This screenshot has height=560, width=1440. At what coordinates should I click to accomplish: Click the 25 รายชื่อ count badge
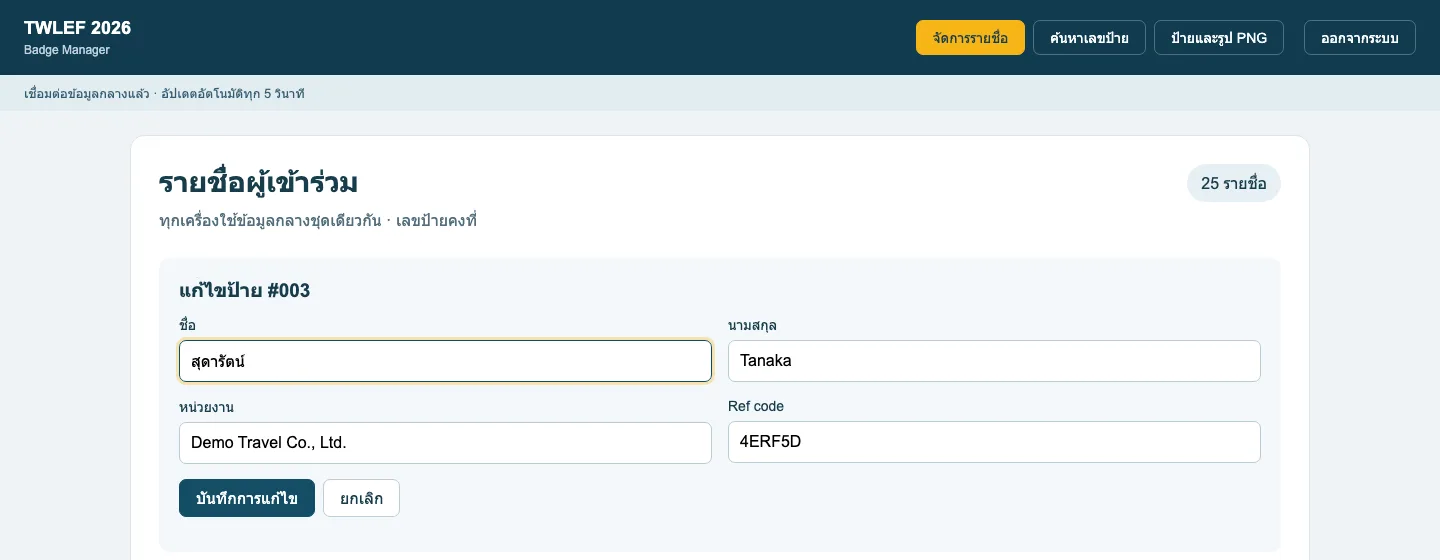pyautogui.click(x=1233, y=183)
